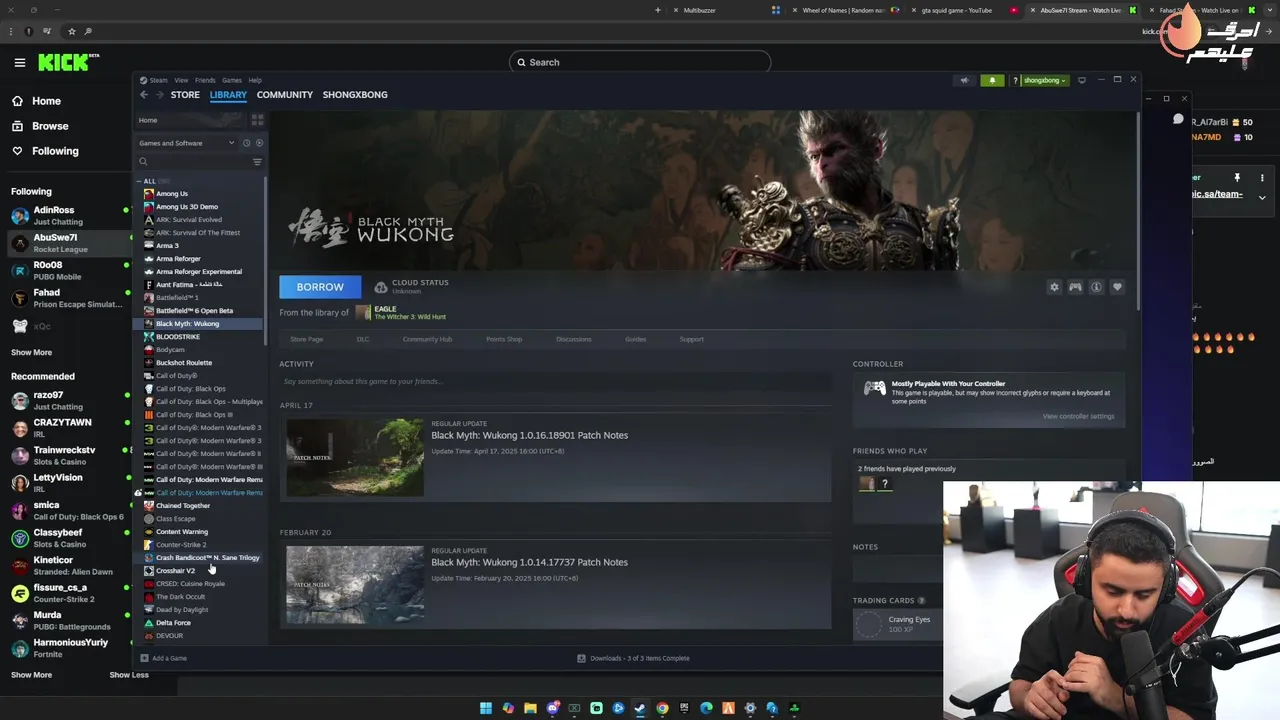Click the library search magnifier icon

pyautogui.click(x=143, y=162)
